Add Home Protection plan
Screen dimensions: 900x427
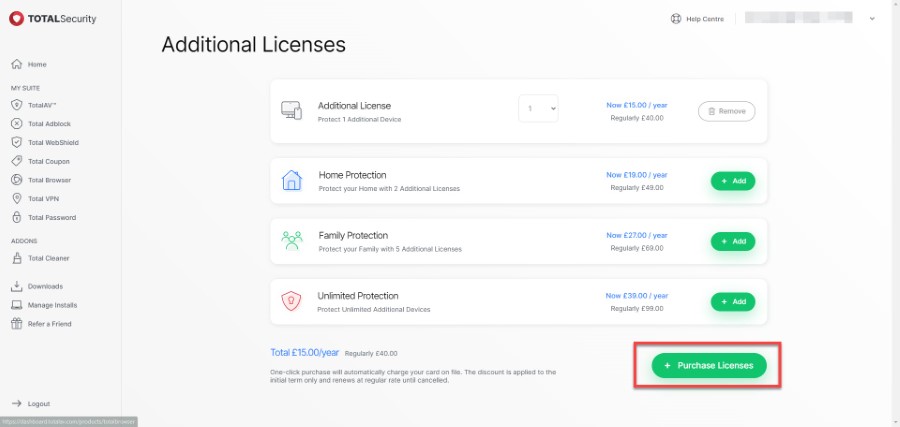(732, 181)
